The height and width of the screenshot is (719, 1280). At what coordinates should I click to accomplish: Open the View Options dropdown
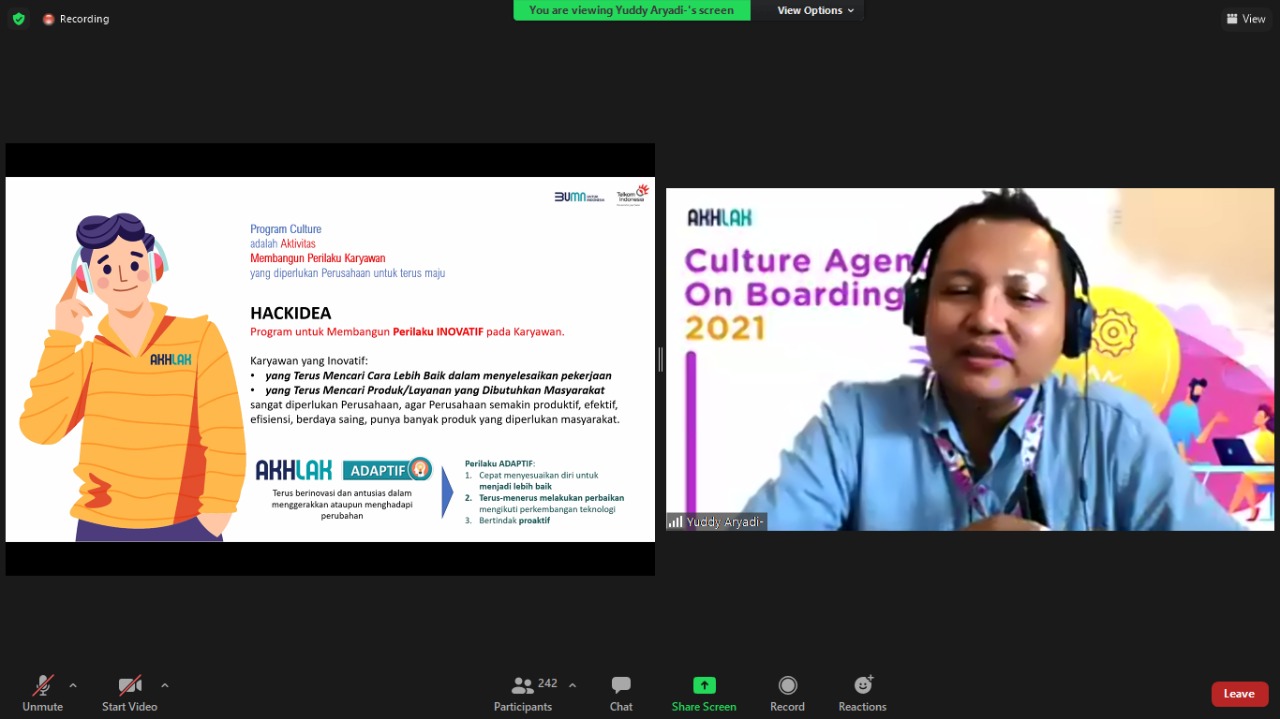click(x=815, y=10)
